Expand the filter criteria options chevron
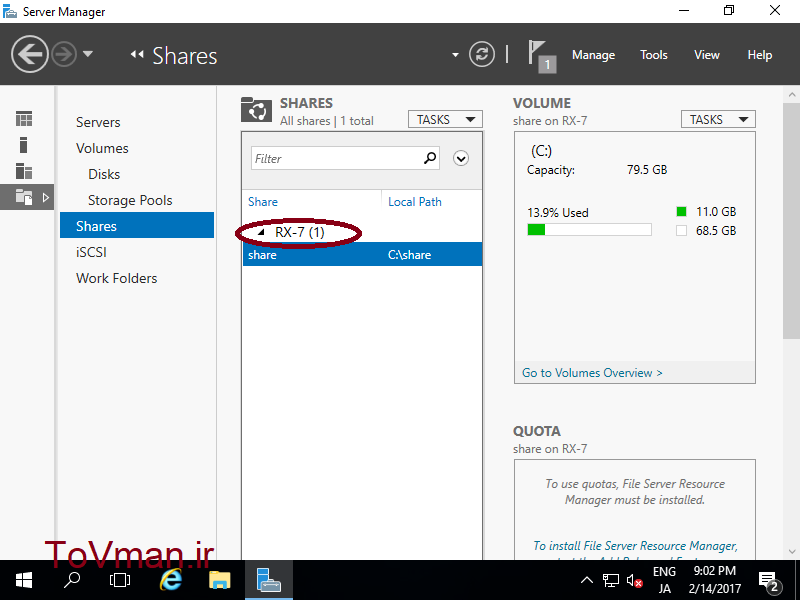Image resolution: width=800 pixels, height=600 pixels. coord(461,158)
